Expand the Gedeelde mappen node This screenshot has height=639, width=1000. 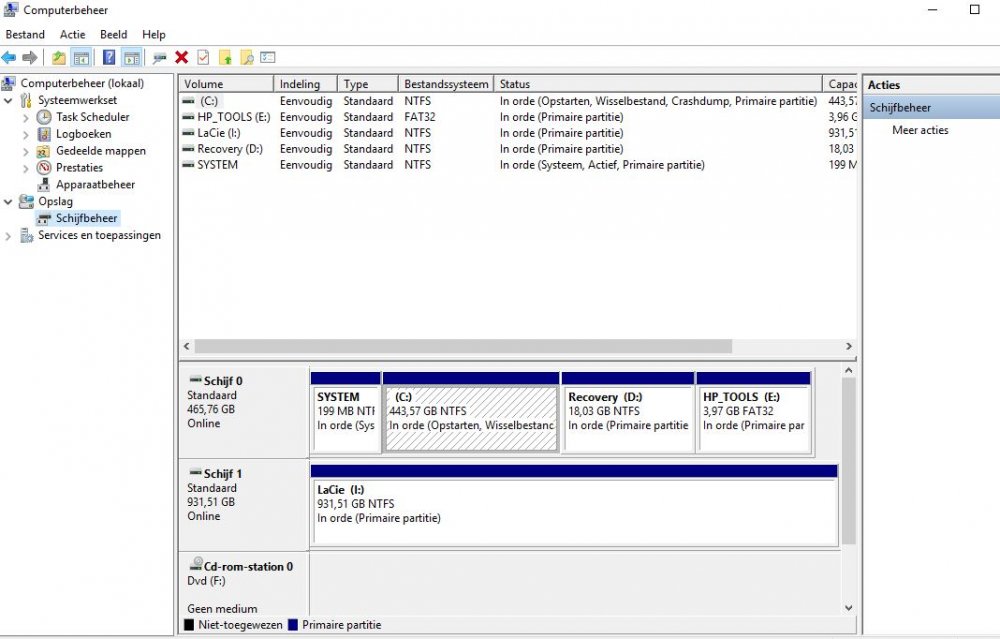point(26,152)
